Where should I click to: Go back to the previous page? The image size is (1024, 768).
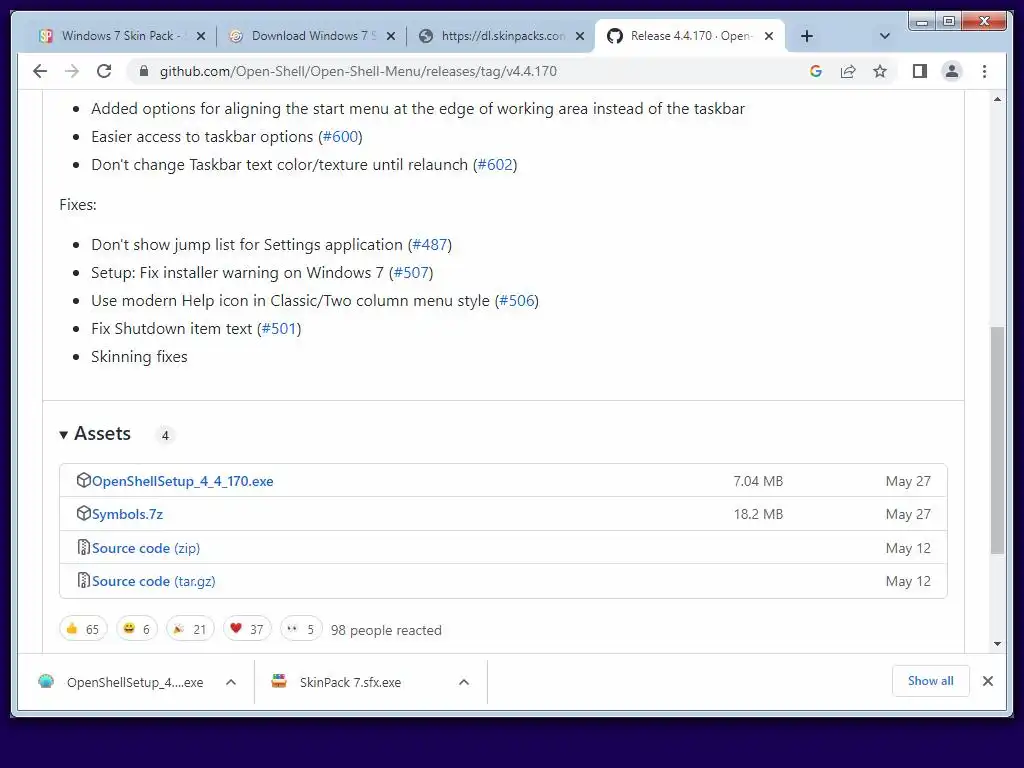coord(40,71)
